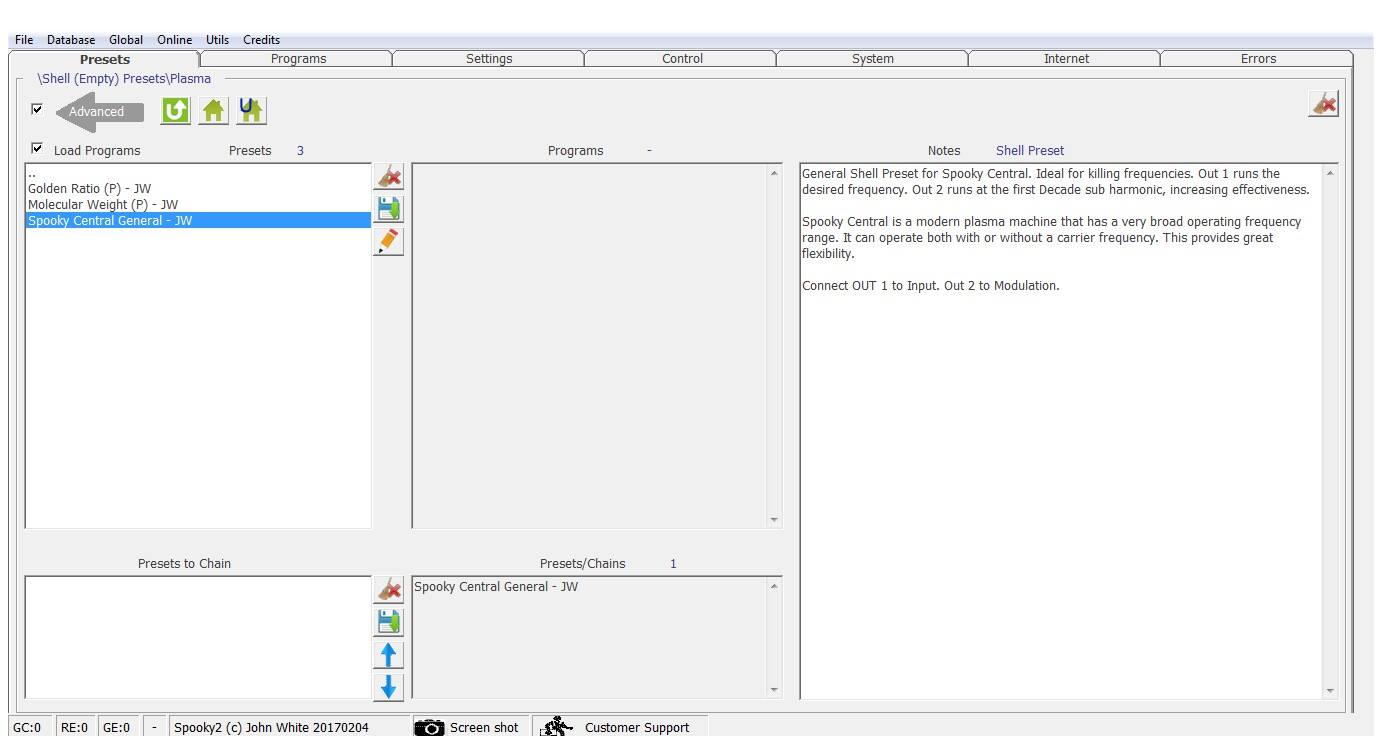
Task: Switch to the Internet tab
Action: (x=1066, y=59)
